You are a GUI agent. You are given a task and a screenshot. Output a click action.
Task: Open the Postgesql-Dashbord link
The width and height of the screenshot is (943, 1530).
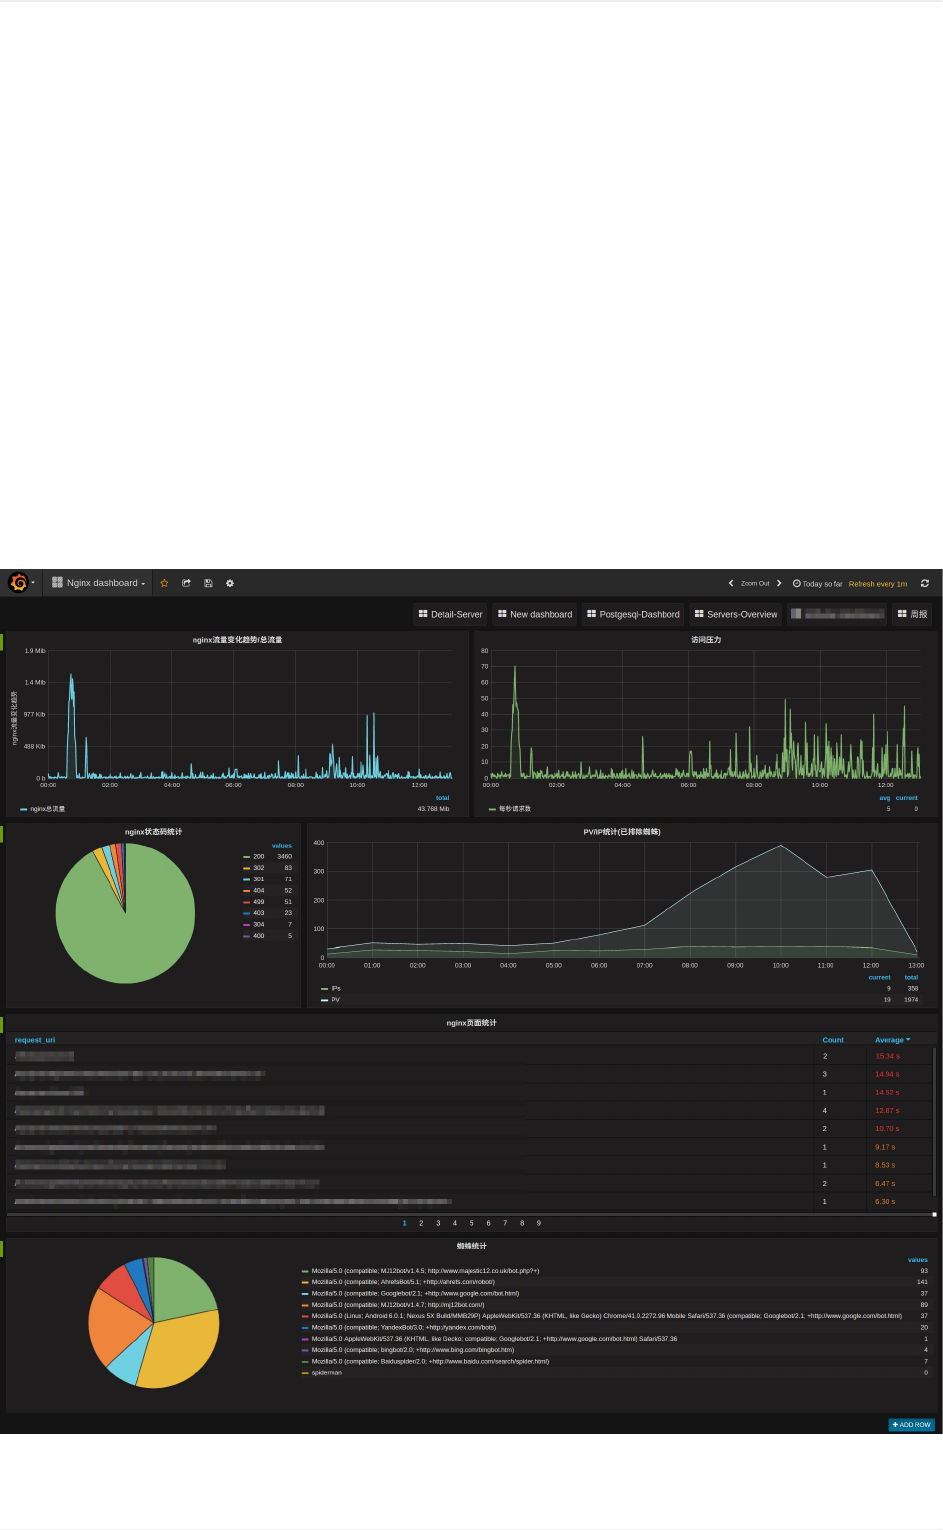pos(633,614)
